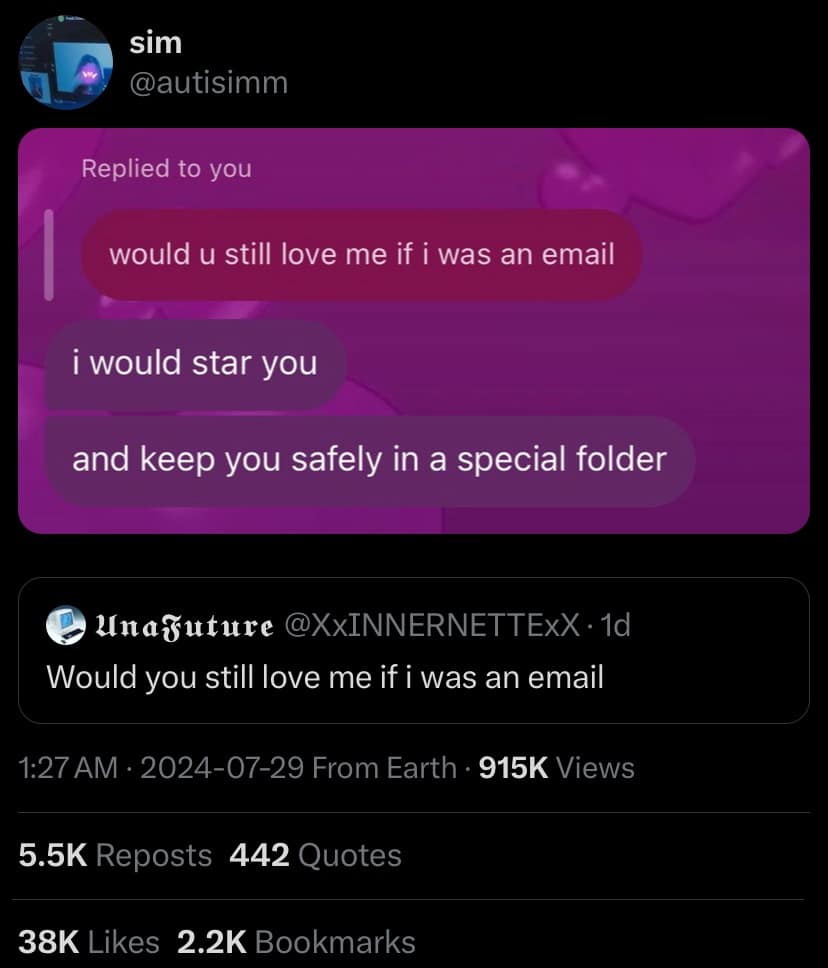This screenshot has width=828, height=968.
Task: Open the @autisimm handle
Action: (x=208, y=82)
